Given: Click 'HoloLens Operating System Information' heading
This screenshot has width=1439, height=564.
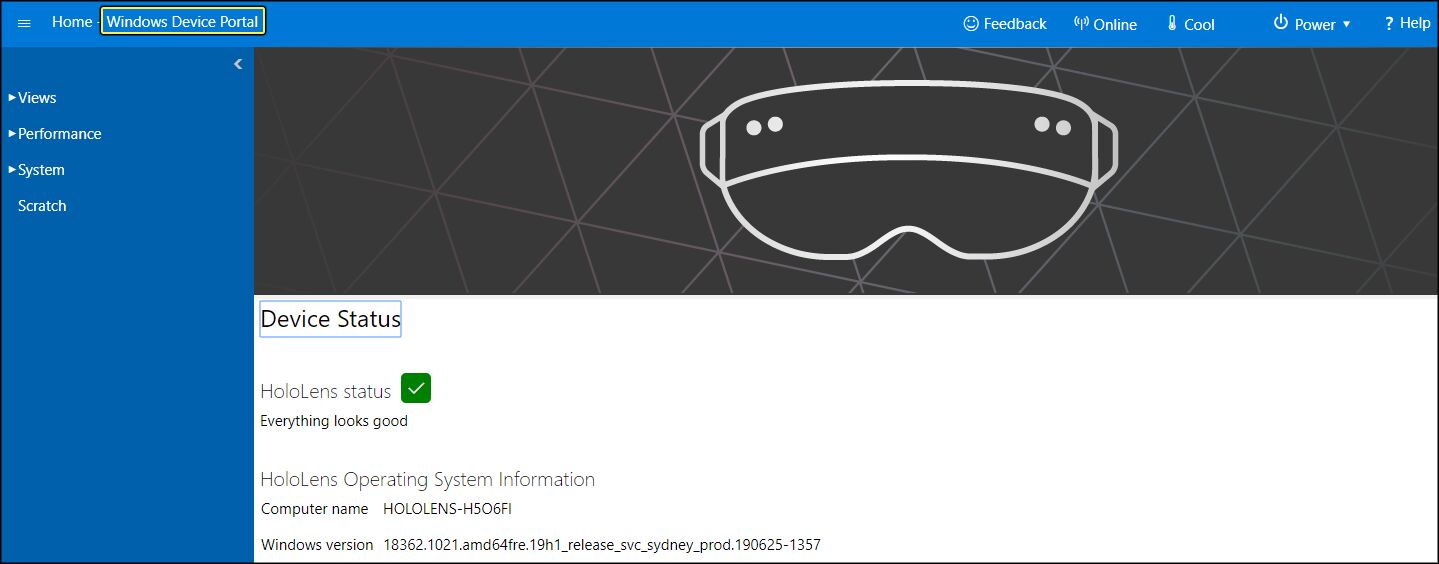Looking at the screenshot, I should pyautogui.click(x=427, y=480).
